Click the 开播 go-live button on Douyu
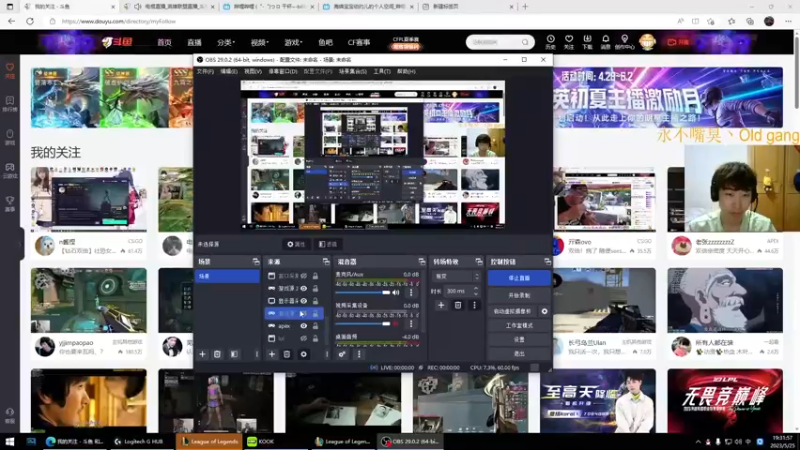Viewport: 800px width, 450px height. coord(678,42)
